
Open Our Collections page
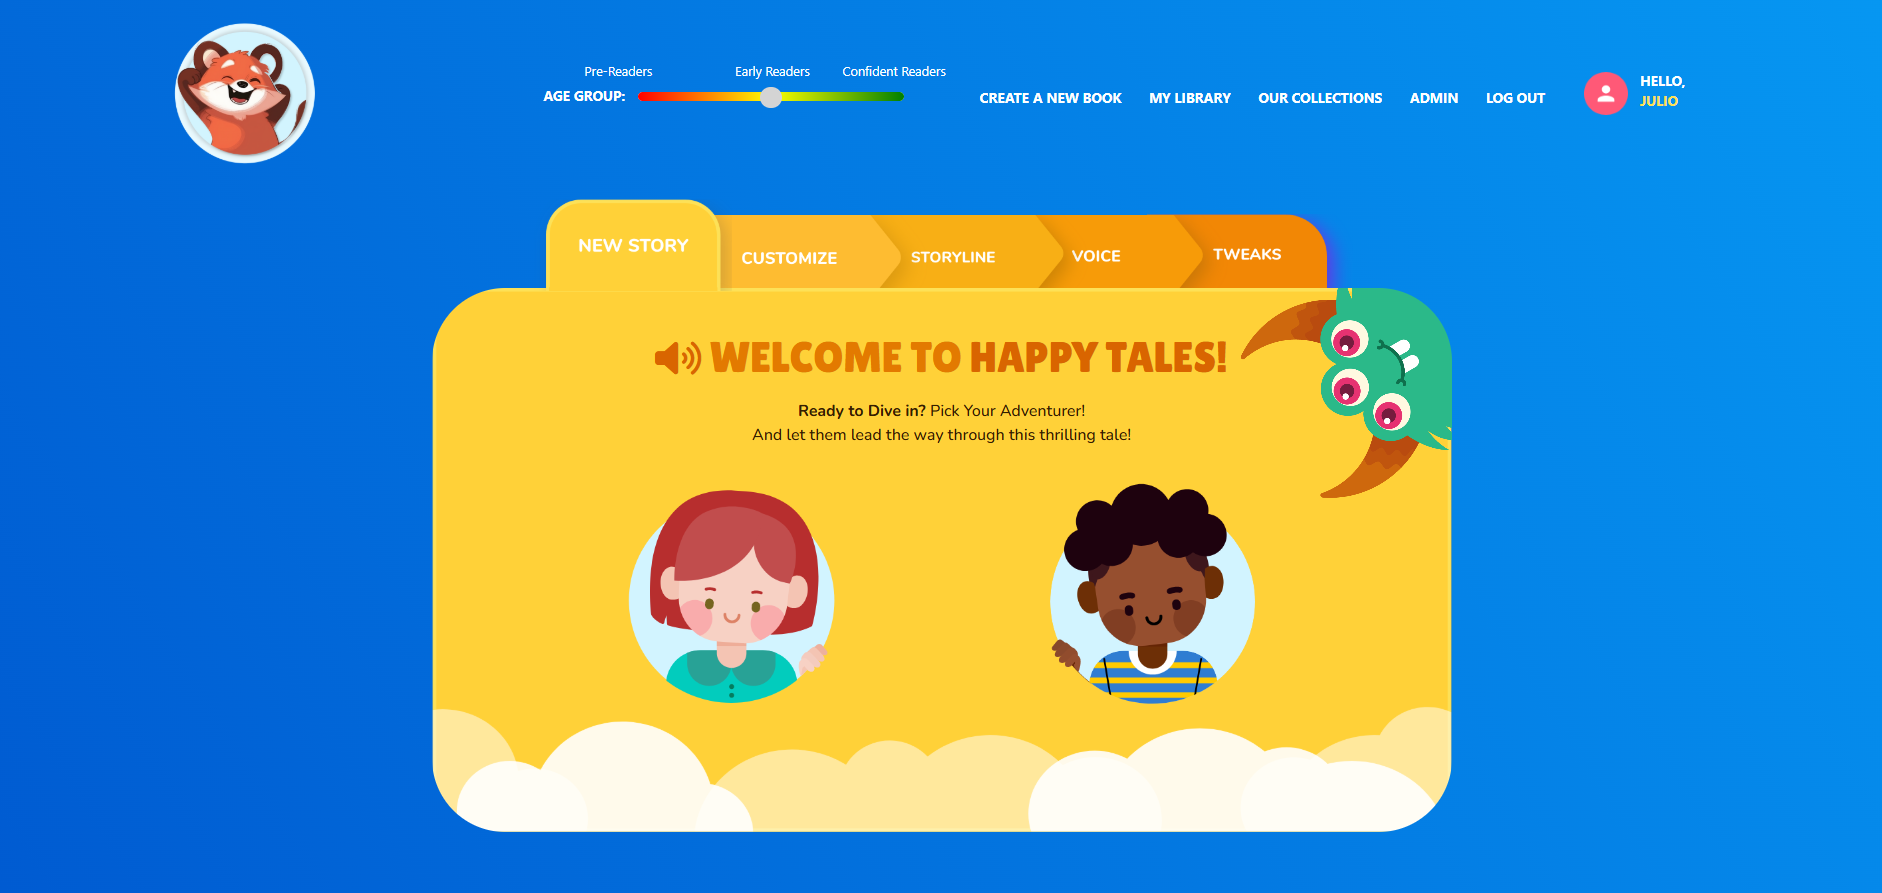[1320, 98]
